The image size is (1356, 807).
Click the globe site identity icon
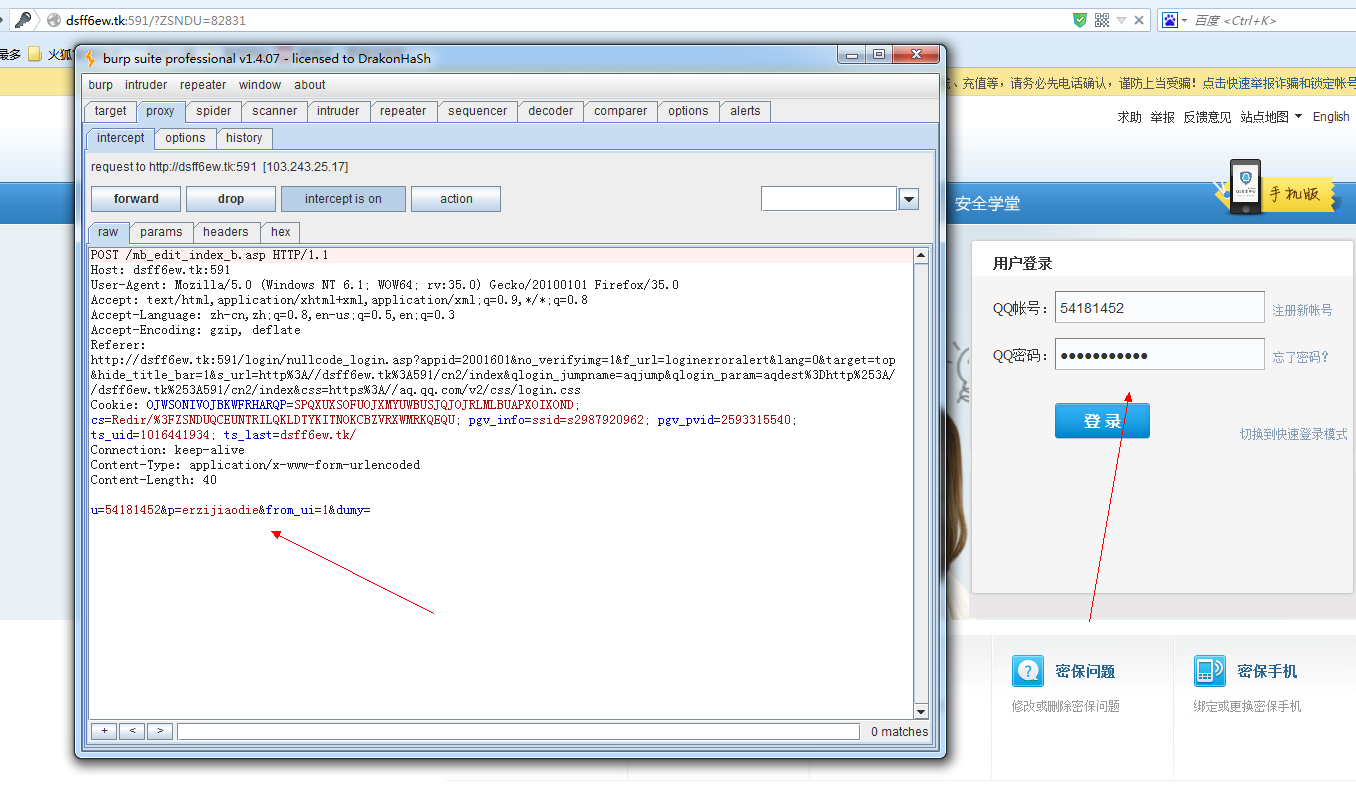pos(54,20)
